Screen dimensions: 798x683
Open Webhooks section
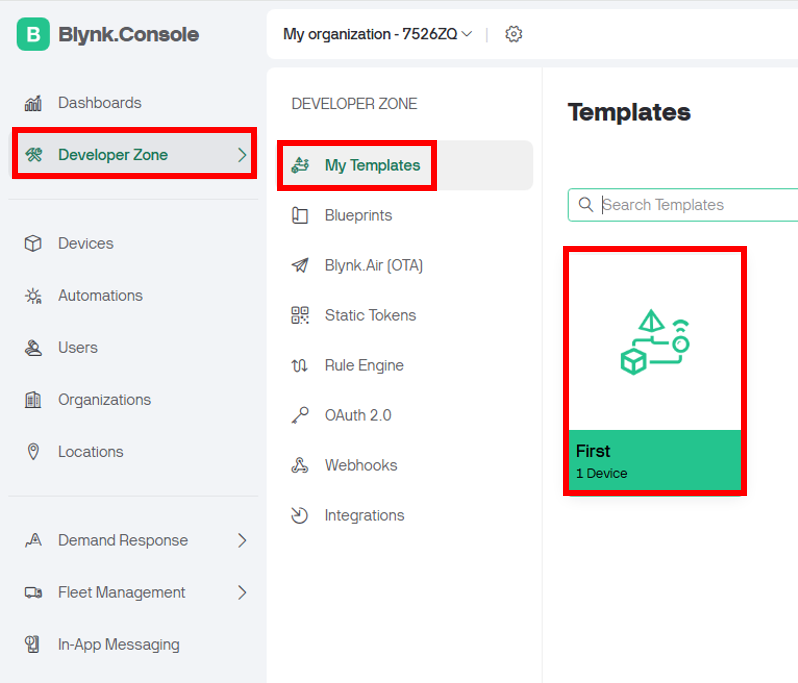(405, 465)
